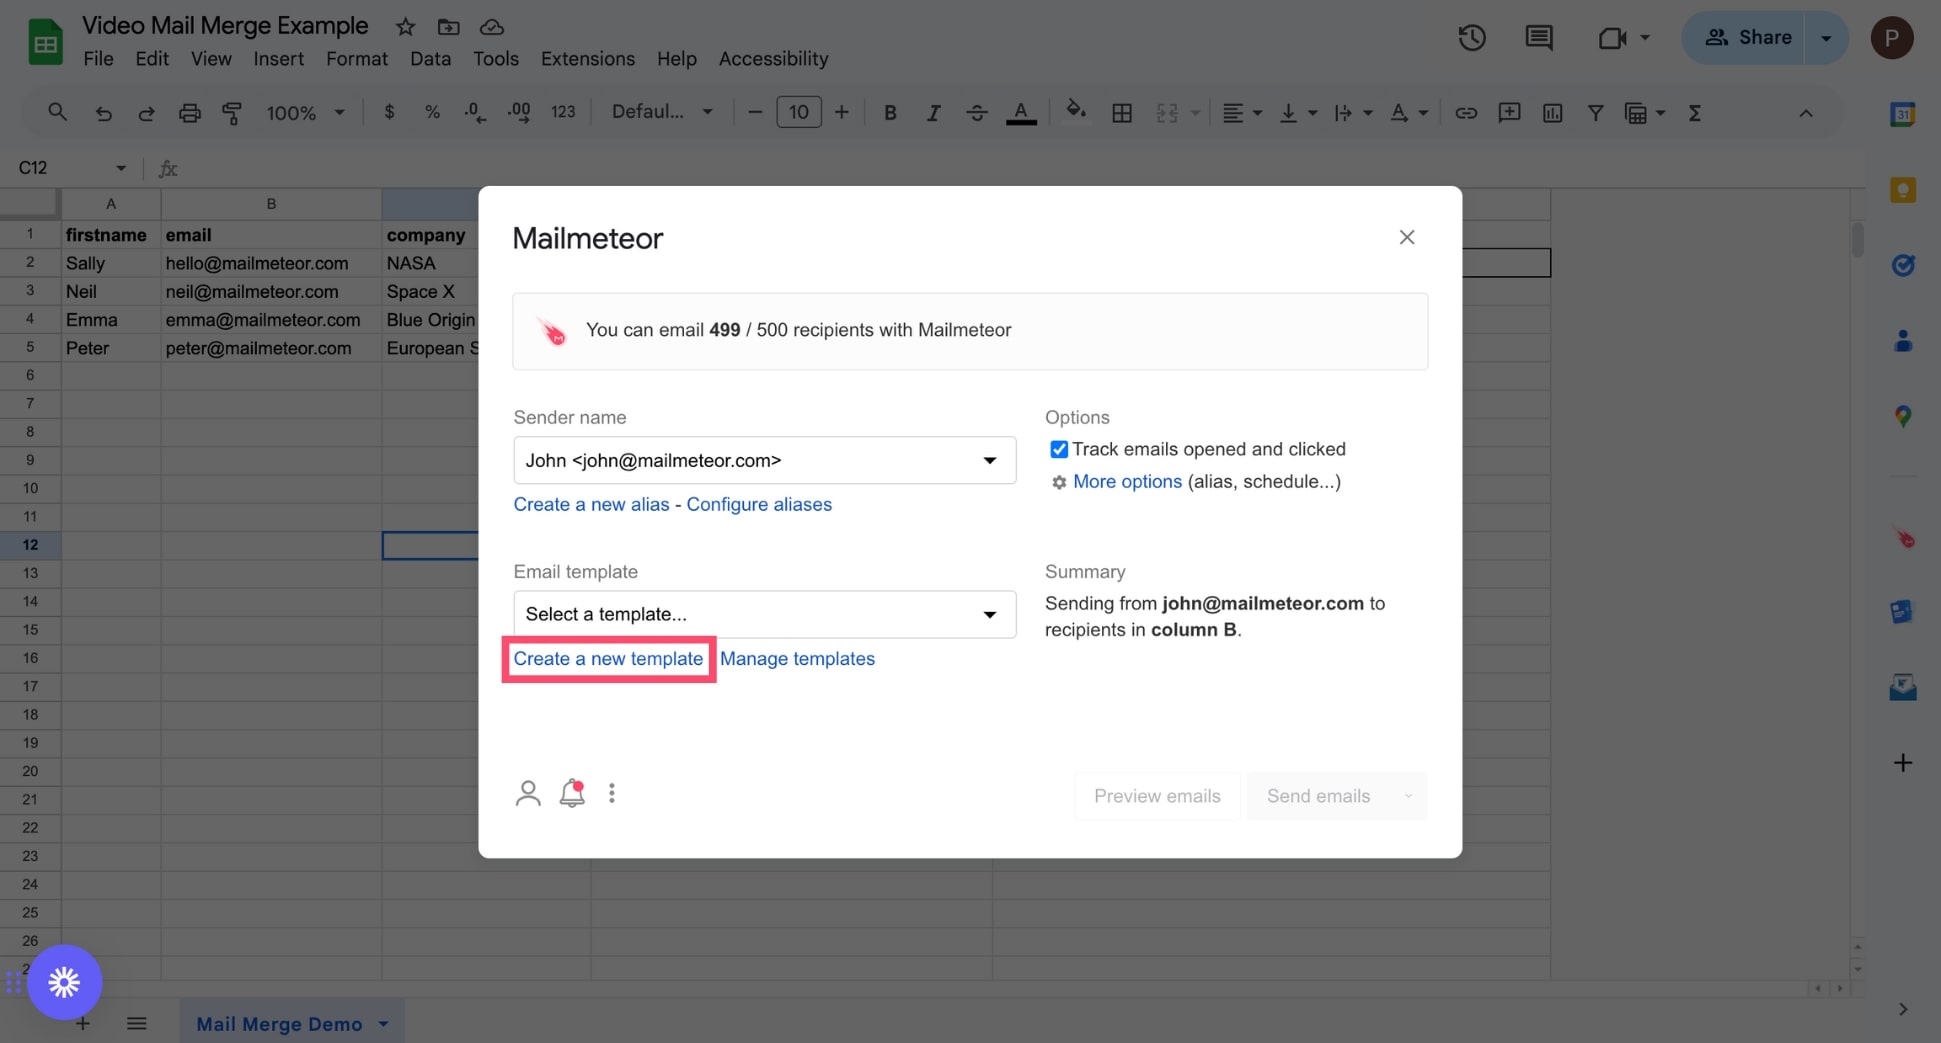Open the zoom 100% dropdown
The image size is (1941, 1043).
(305, 113)
